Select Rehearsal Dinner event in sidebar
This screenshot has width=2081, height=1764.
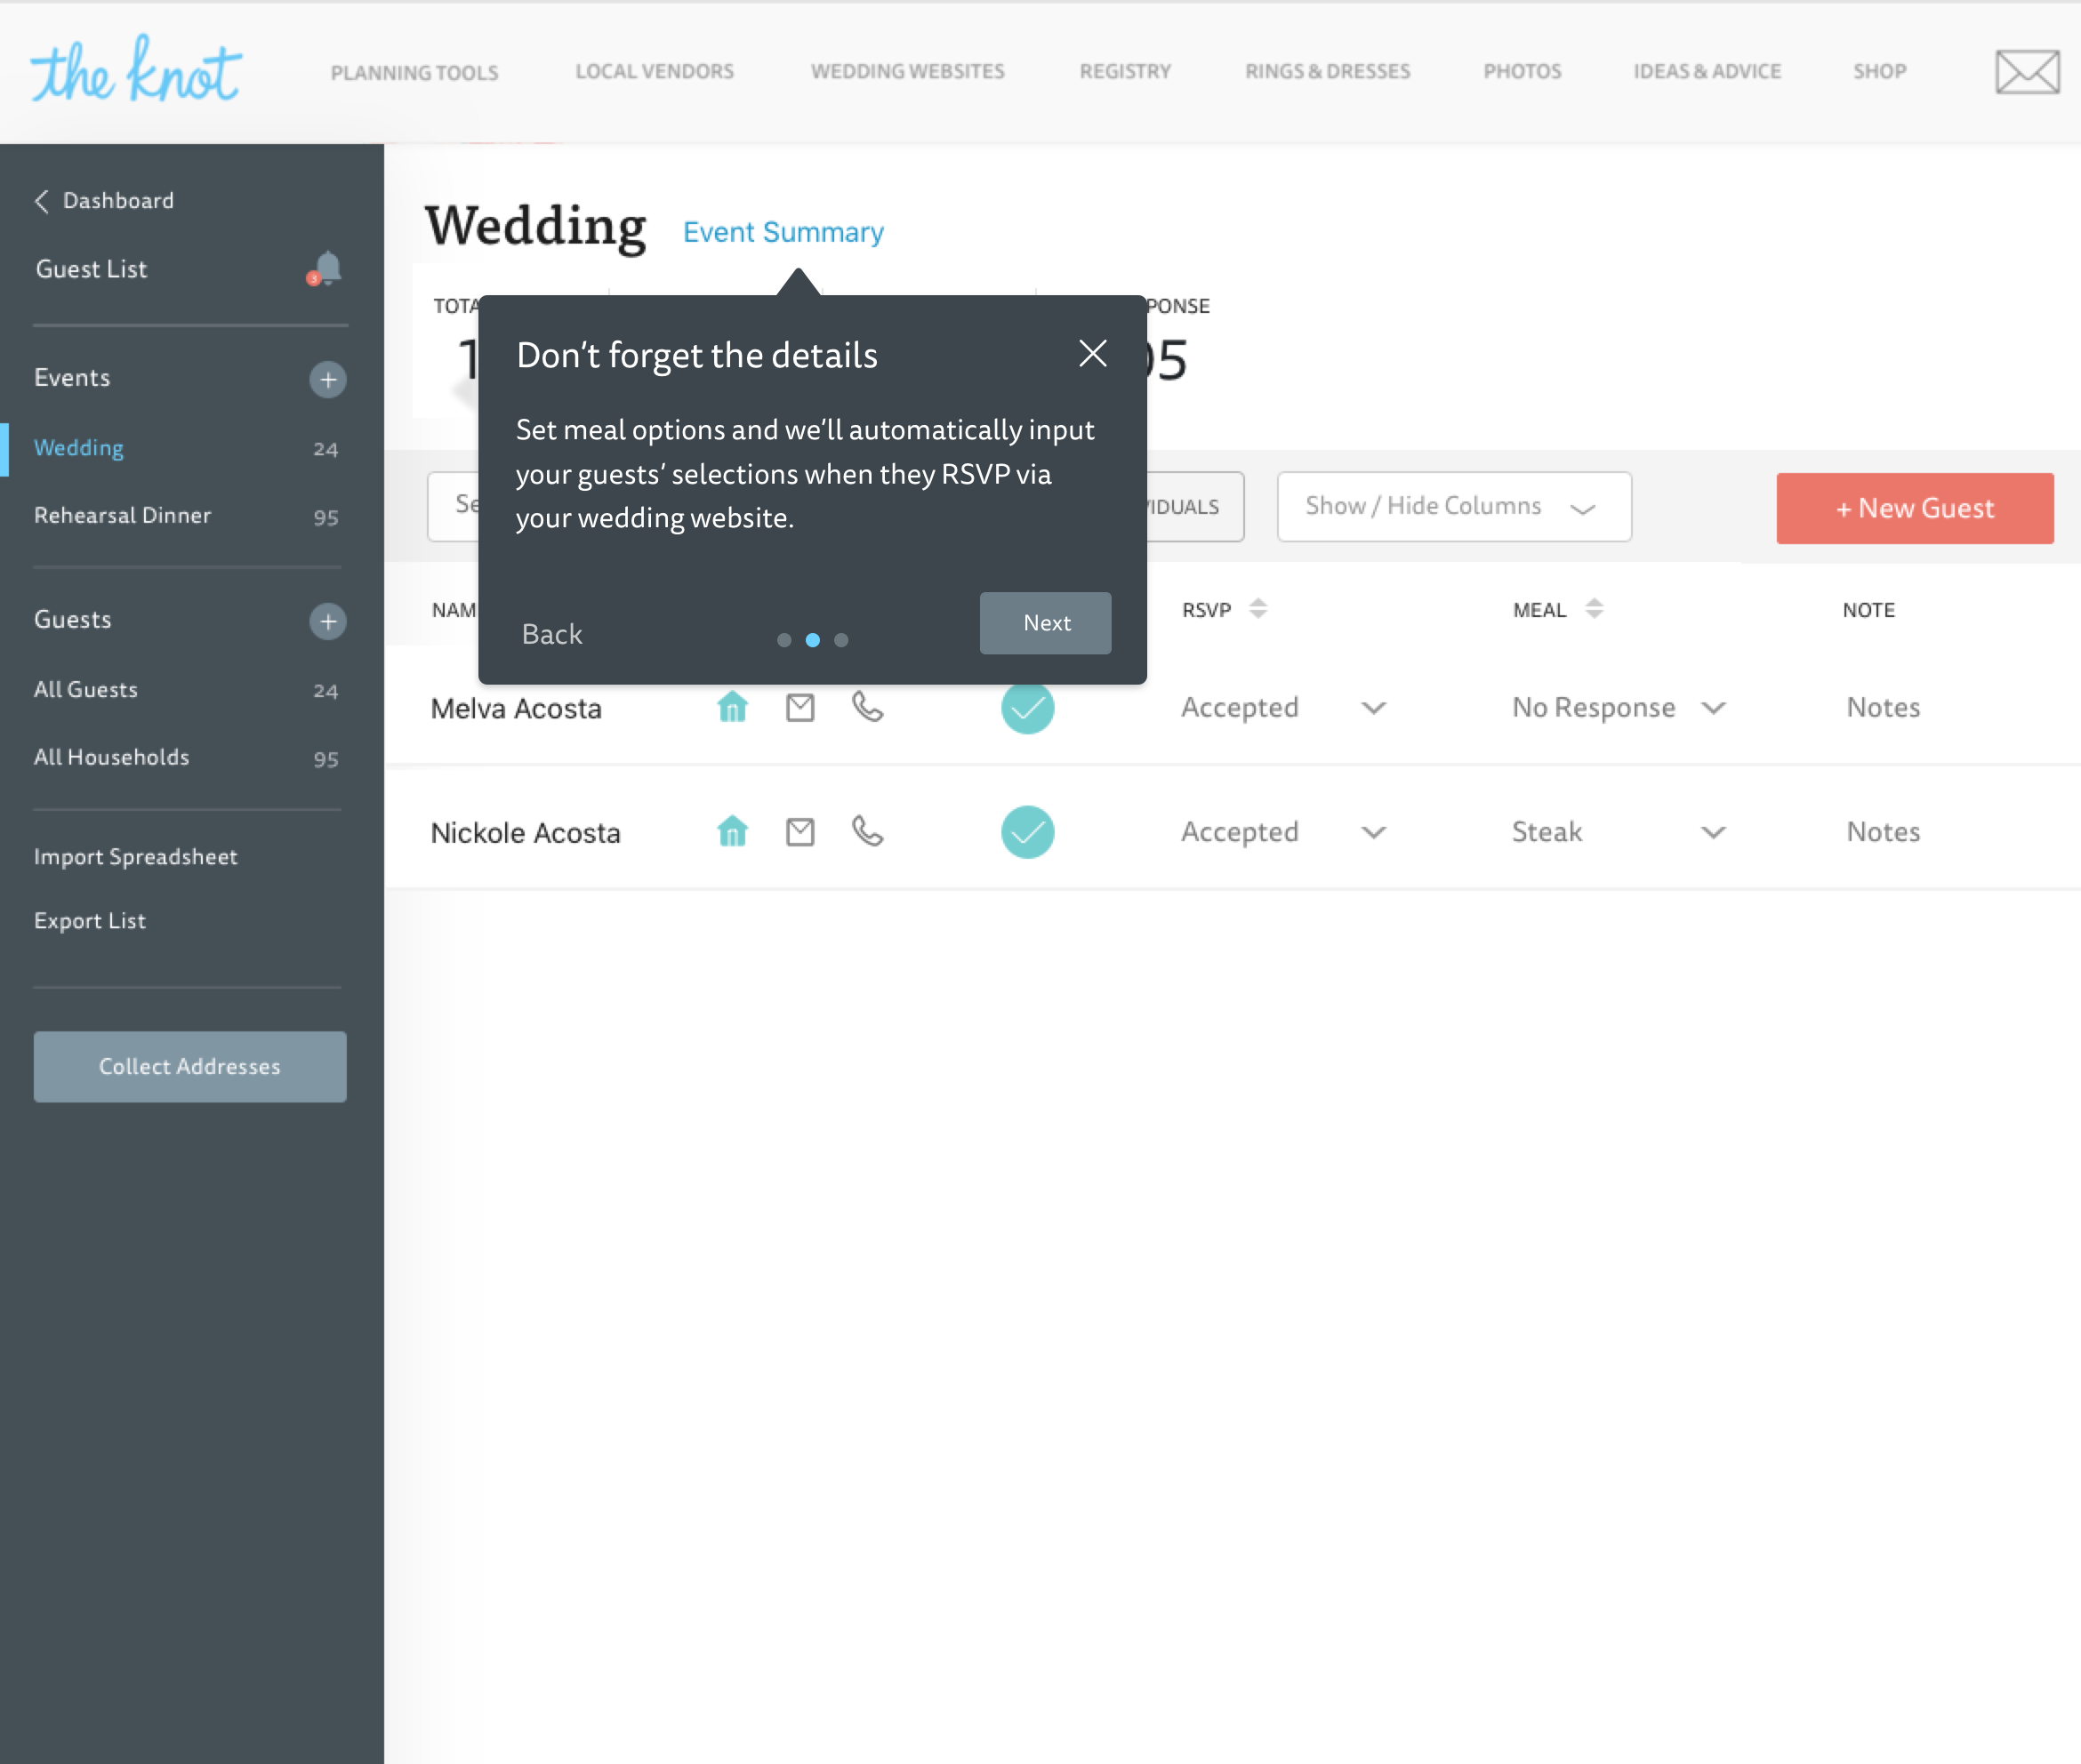click(123, 515)
